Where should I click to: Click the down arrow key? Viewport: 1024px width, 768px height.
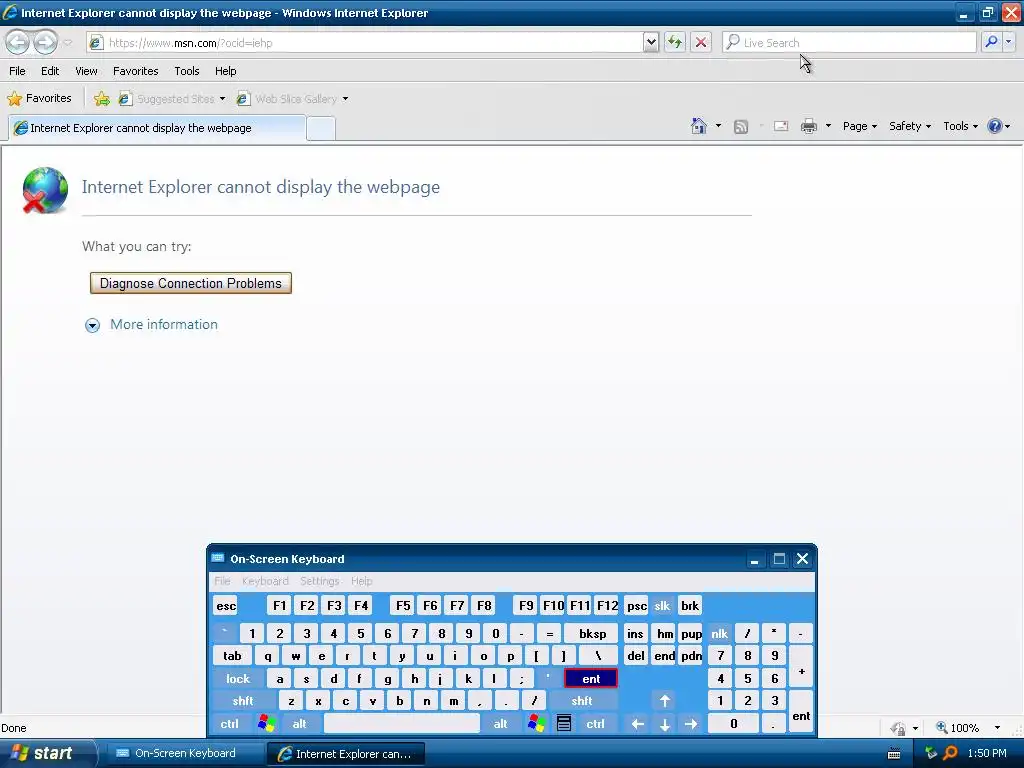point(665,724)
